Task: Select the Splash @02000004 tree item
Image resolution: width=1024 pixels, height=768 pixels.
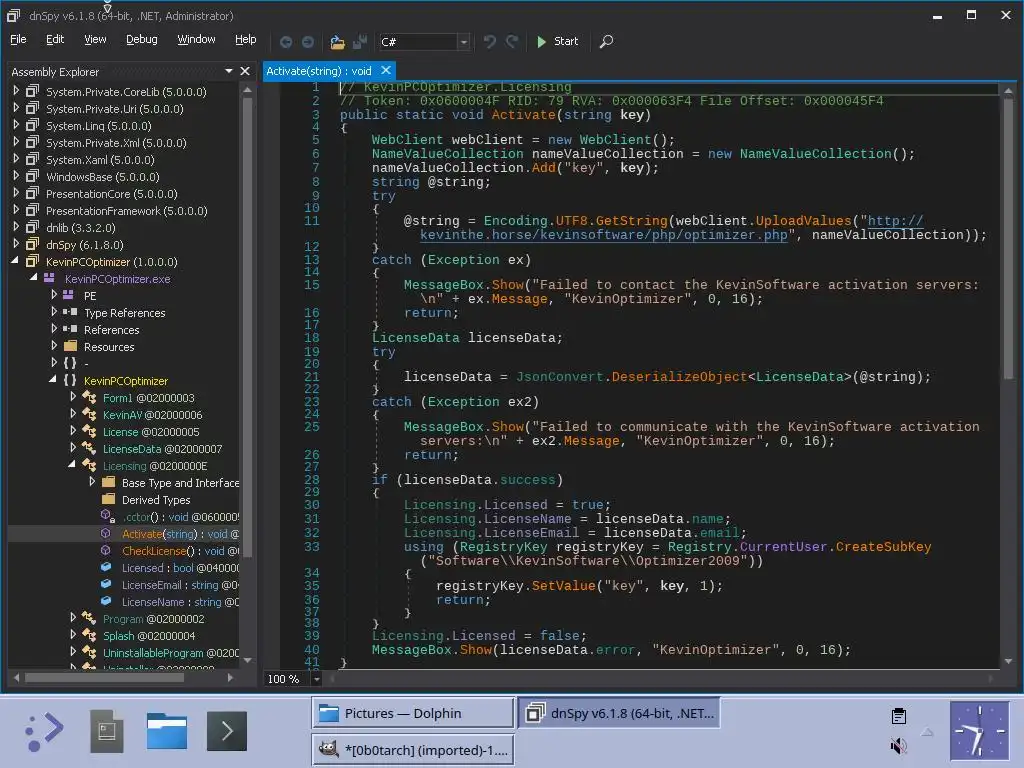Action: click(x=149, y=635)
